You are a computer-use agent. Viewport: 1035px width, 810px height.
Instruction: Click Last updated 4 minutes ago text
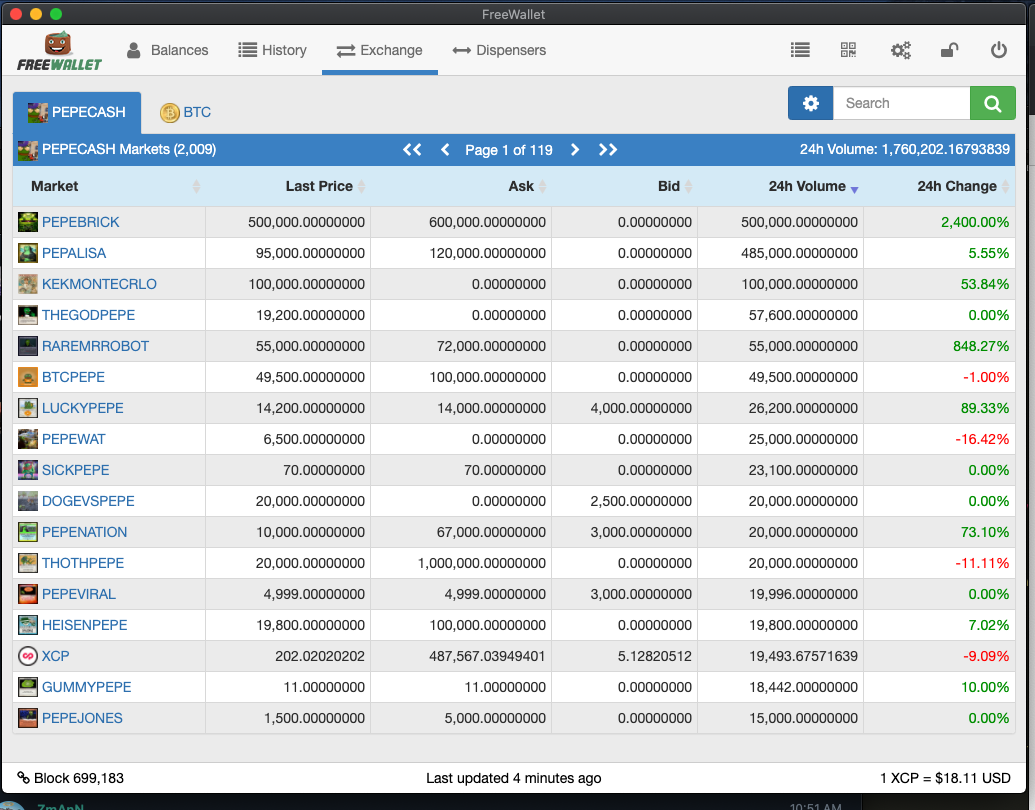coord(514,778)
